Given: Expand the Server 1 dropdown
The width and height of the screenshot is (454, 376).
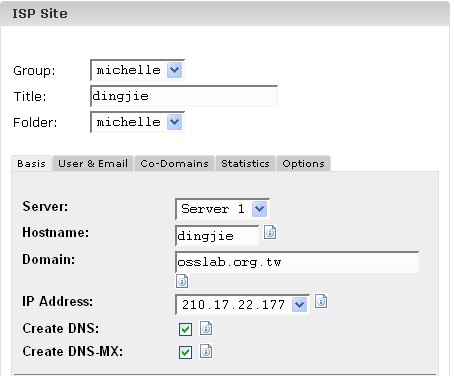Looking at the screenshot, I should click(x=222, y=209).
